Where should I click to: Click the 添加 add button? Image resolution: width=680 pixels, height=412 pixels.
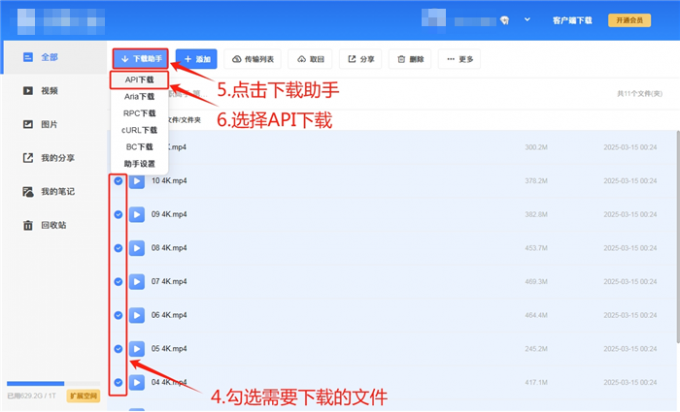click(x=196, y=59)
